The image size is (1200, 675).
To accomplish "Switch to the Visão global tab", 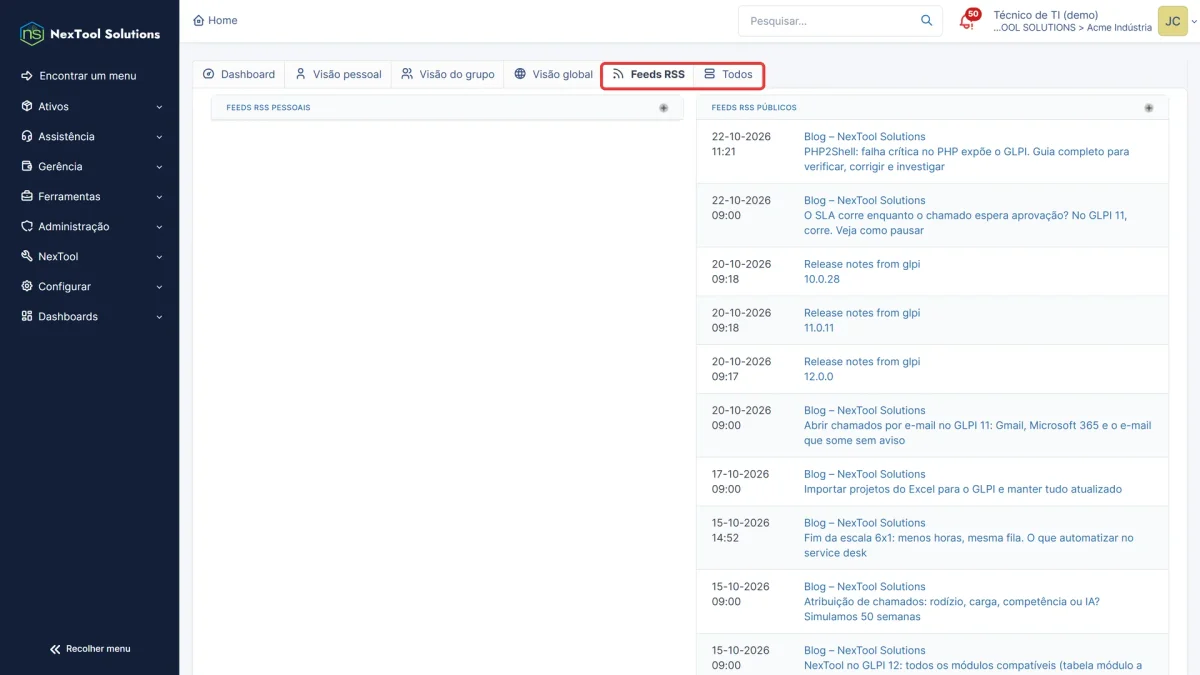I will (x=553, y=74).
